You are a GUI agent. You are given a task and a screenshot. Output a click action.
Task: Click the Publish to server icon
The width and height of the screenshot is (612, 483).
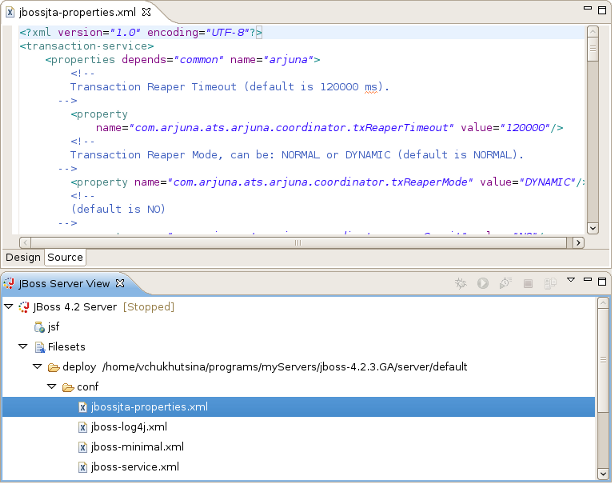point(550,284)
